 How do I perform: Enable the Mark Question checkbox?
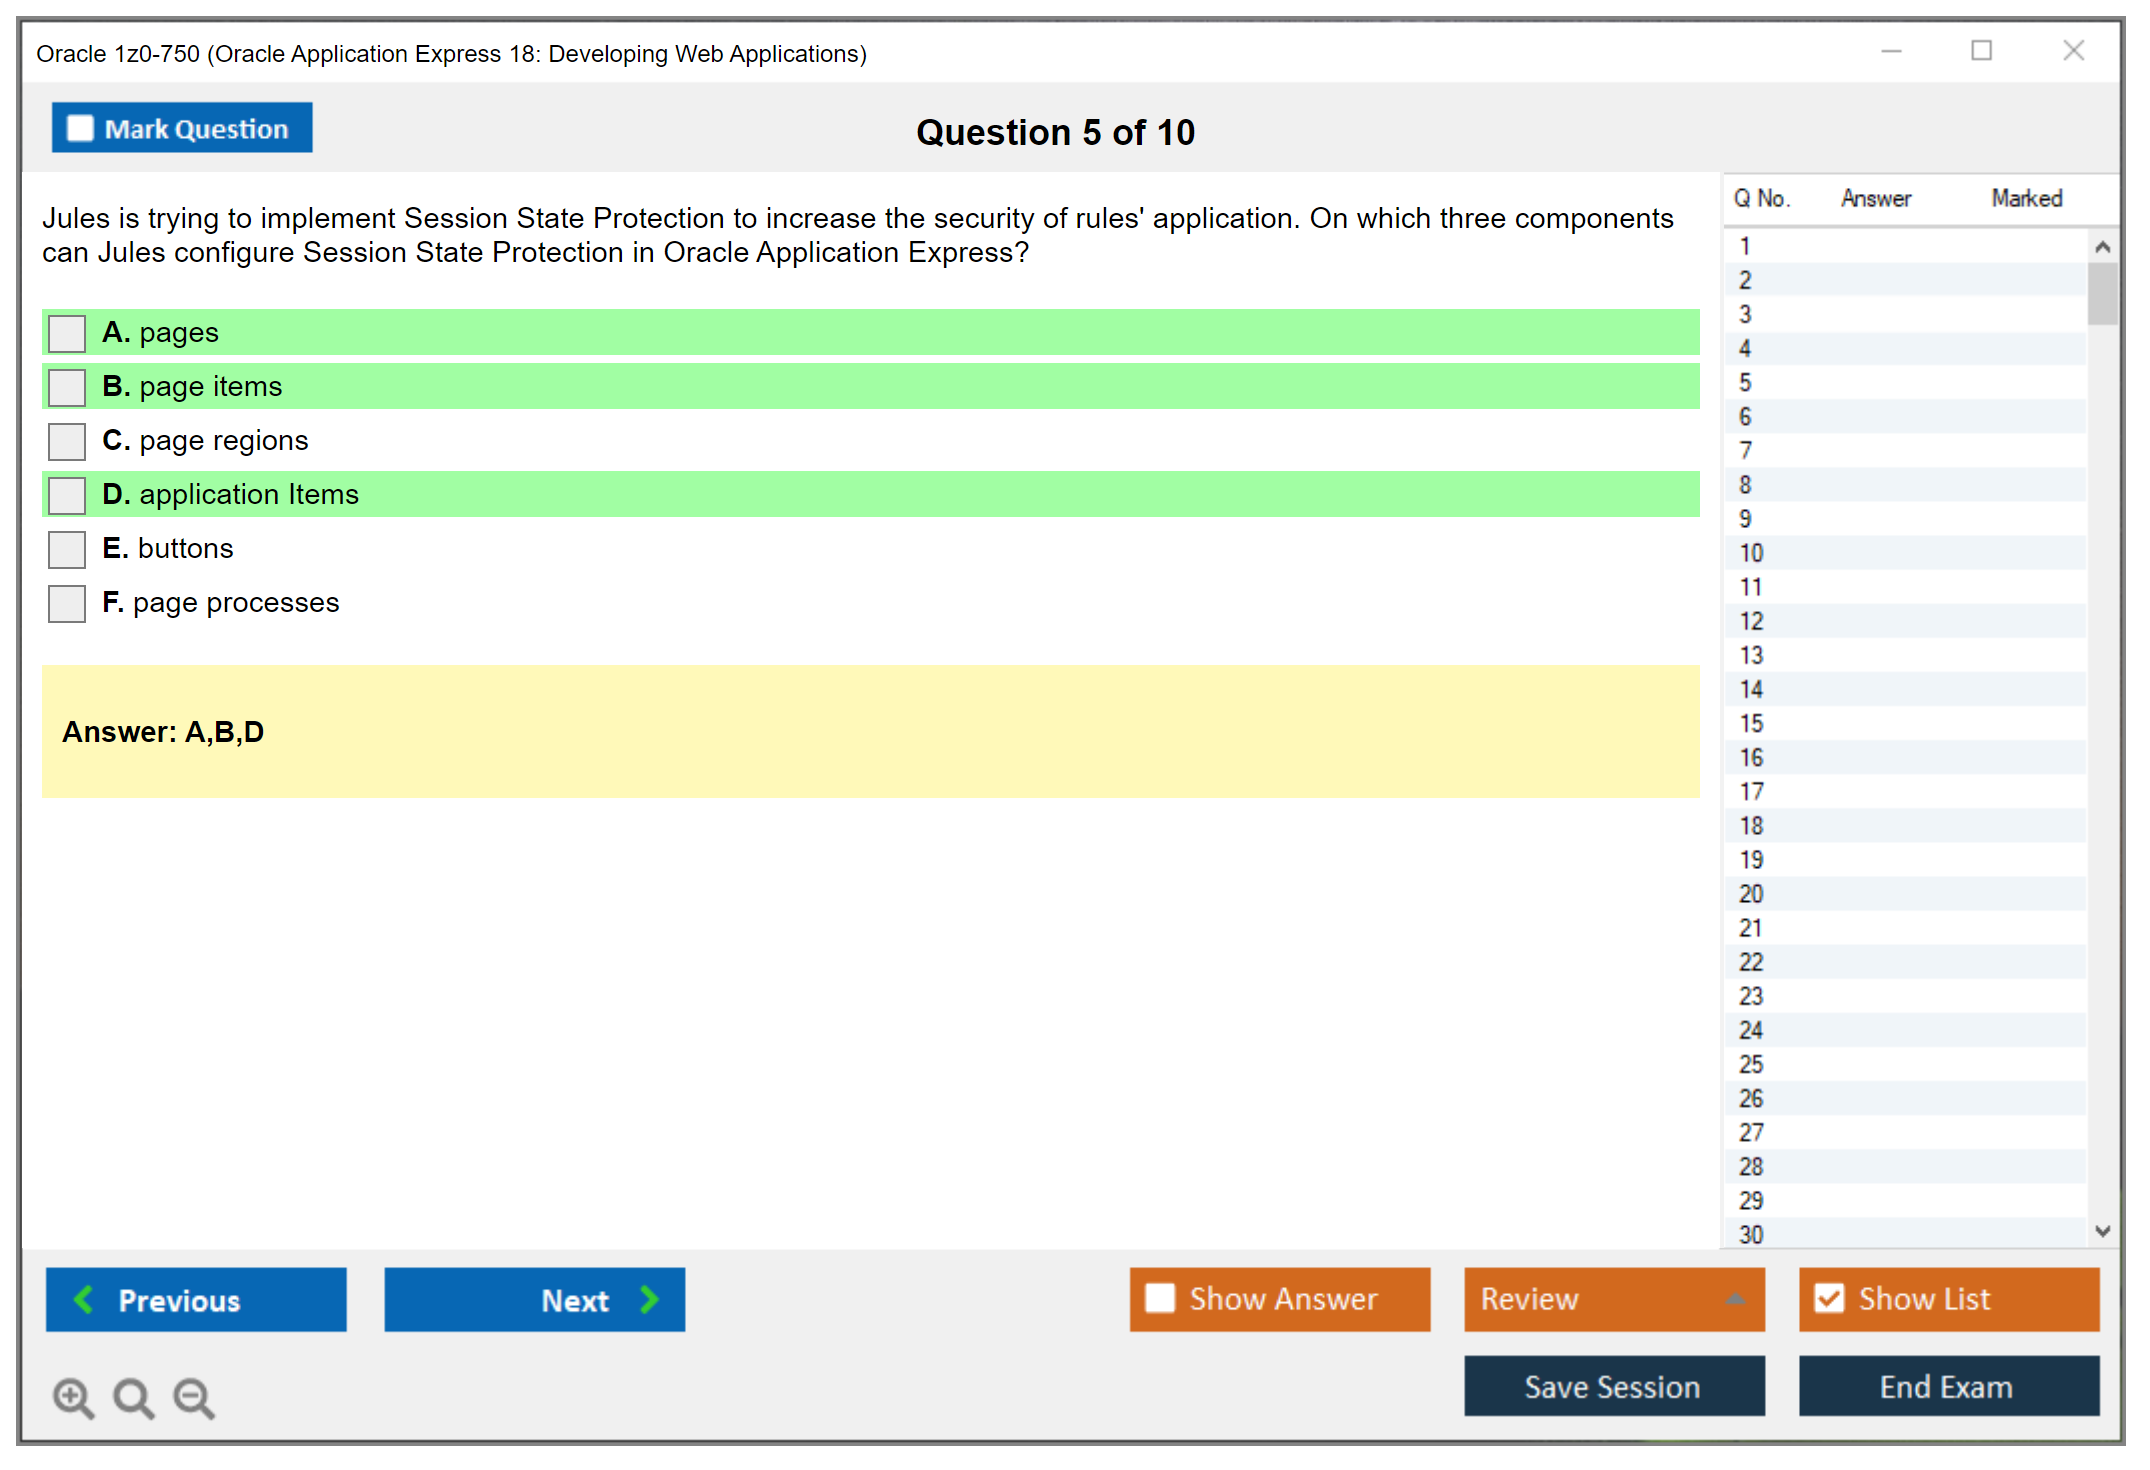pos(80,127)
